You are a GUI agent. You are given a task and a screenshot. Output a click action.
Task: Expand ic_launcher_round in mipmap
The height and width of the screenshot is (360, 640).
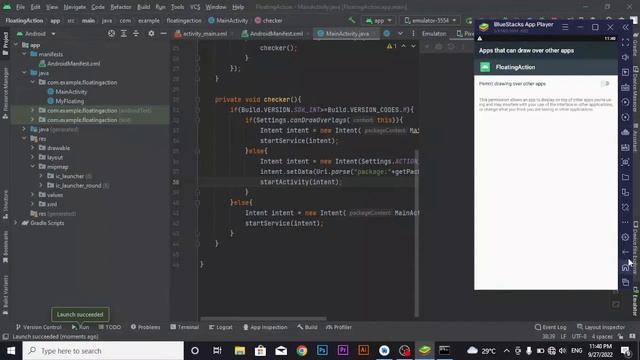pyautogui.click(x=41, y=185)
